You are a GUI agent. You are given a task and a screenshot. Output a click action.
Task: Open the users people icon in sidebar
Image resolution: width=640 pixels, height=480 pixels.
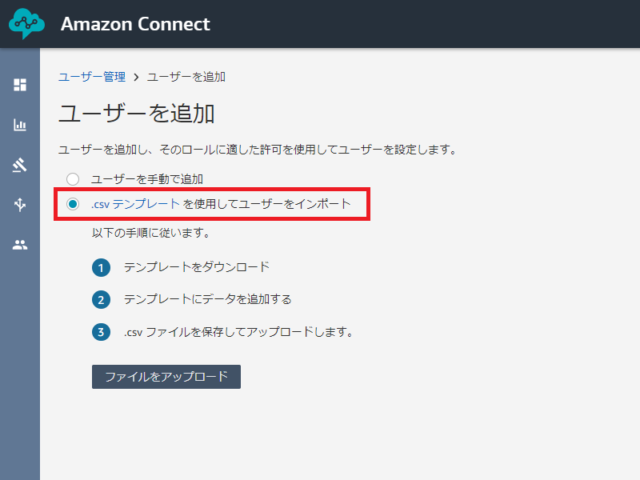(x=20, y=244)
